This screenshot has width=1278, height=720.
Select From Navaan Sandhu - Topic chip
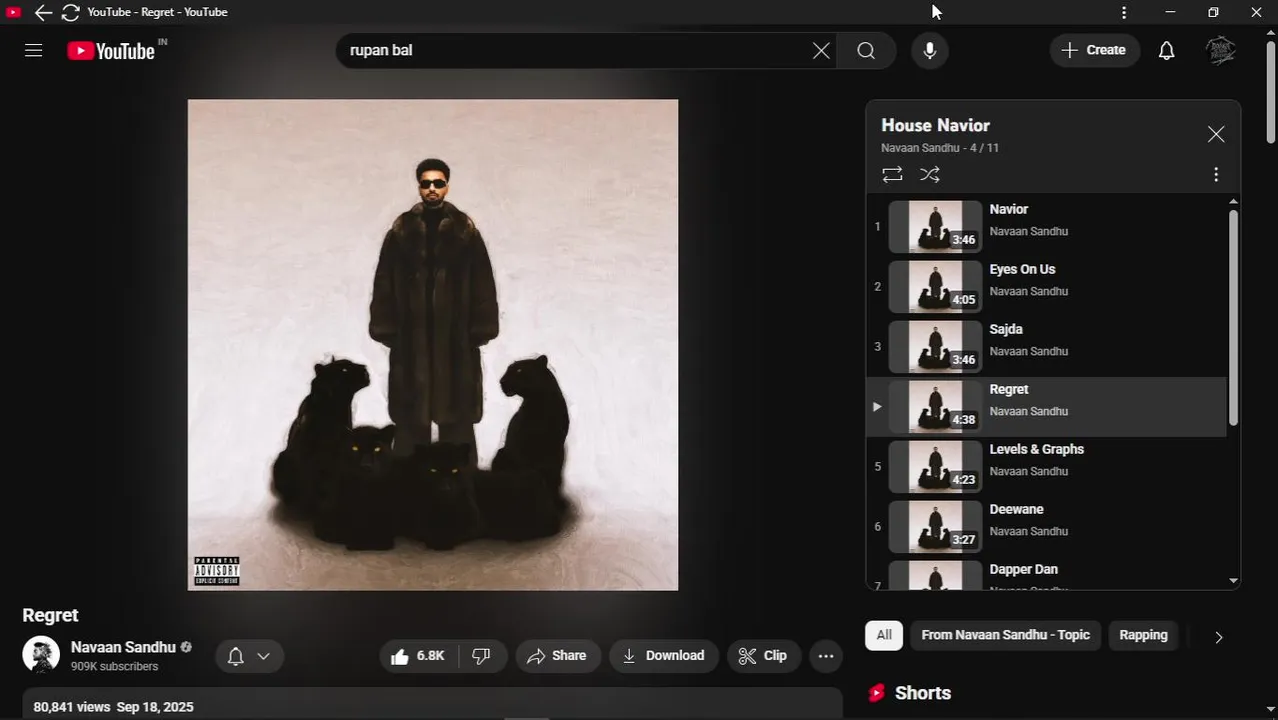click(x=1005, y=635)
